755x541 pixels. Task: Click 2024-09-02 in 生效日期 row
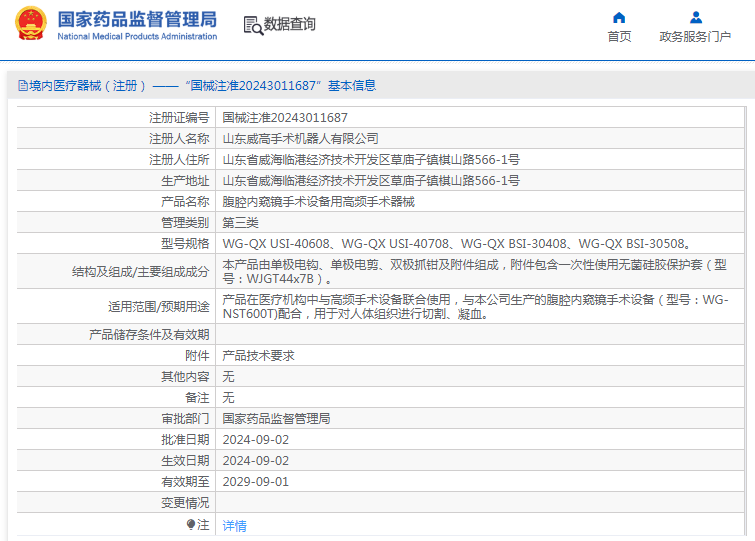(x=256, y=461)
